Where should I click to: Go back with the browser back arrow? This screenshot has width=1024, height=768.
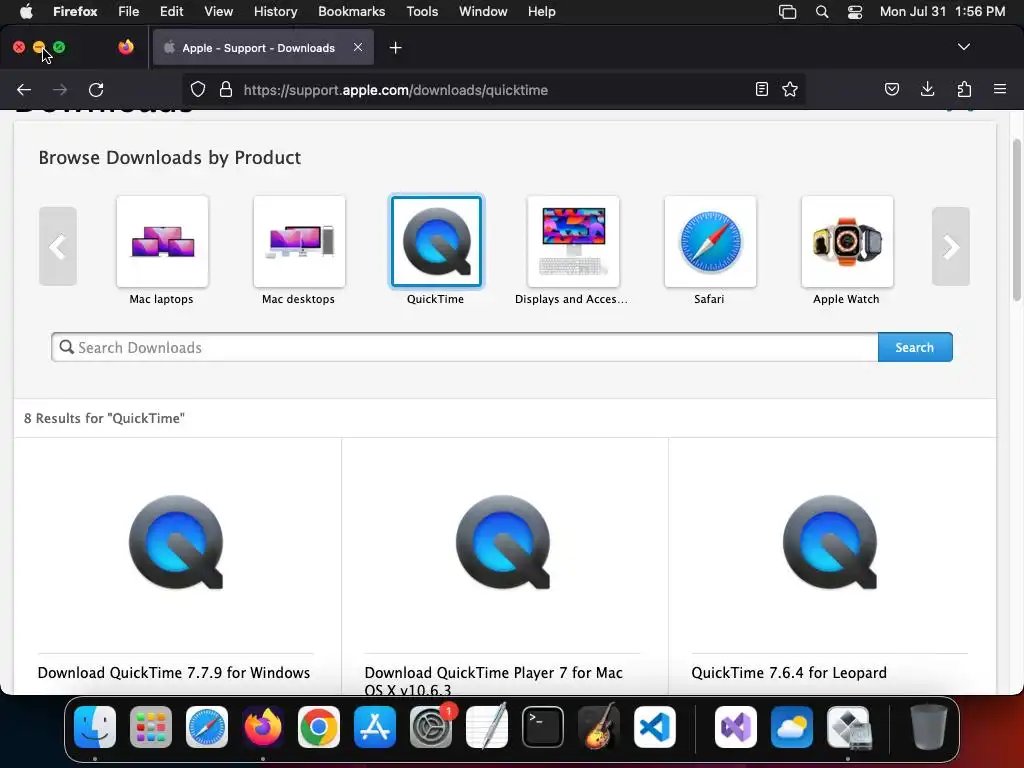click(x=24, y=89)
